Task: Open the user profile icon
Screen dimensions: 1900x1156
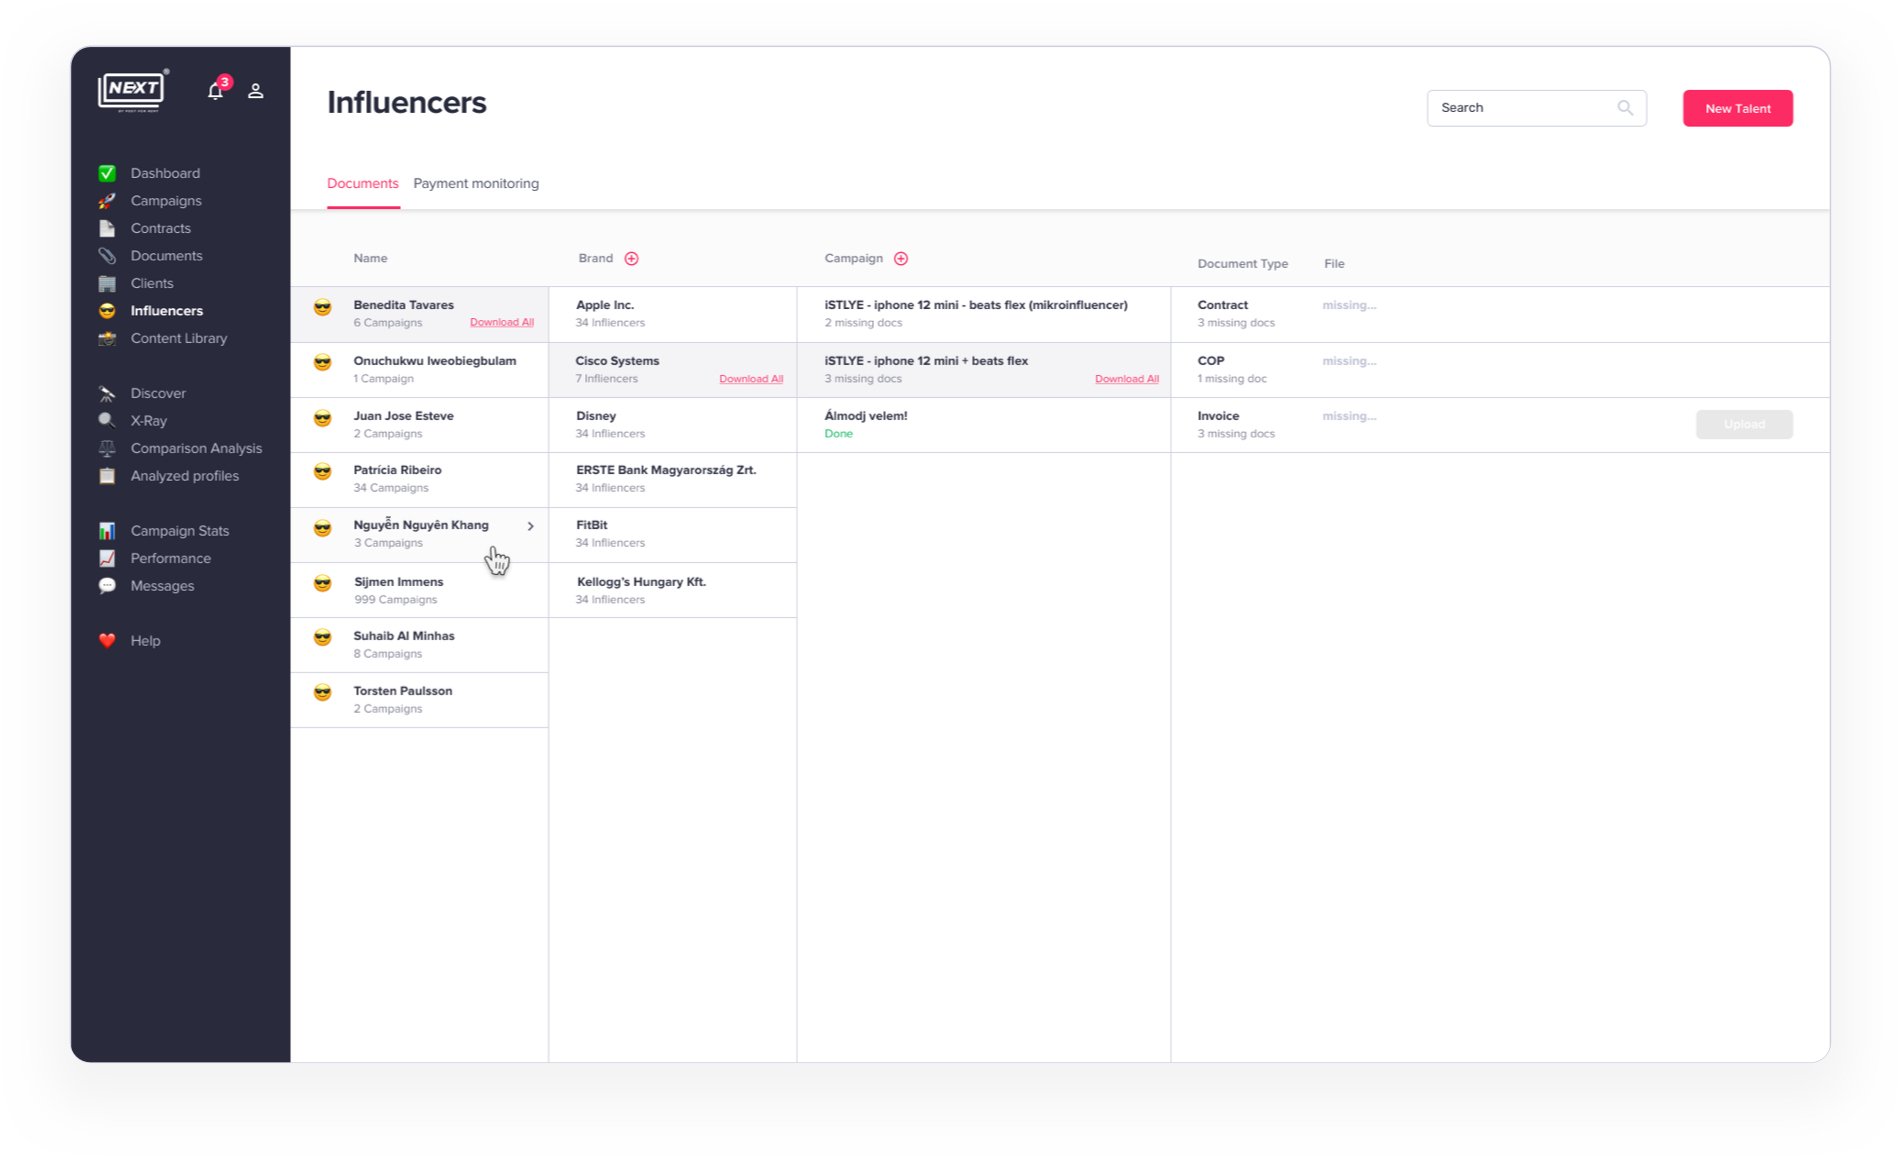Action: tap(256, 91)
